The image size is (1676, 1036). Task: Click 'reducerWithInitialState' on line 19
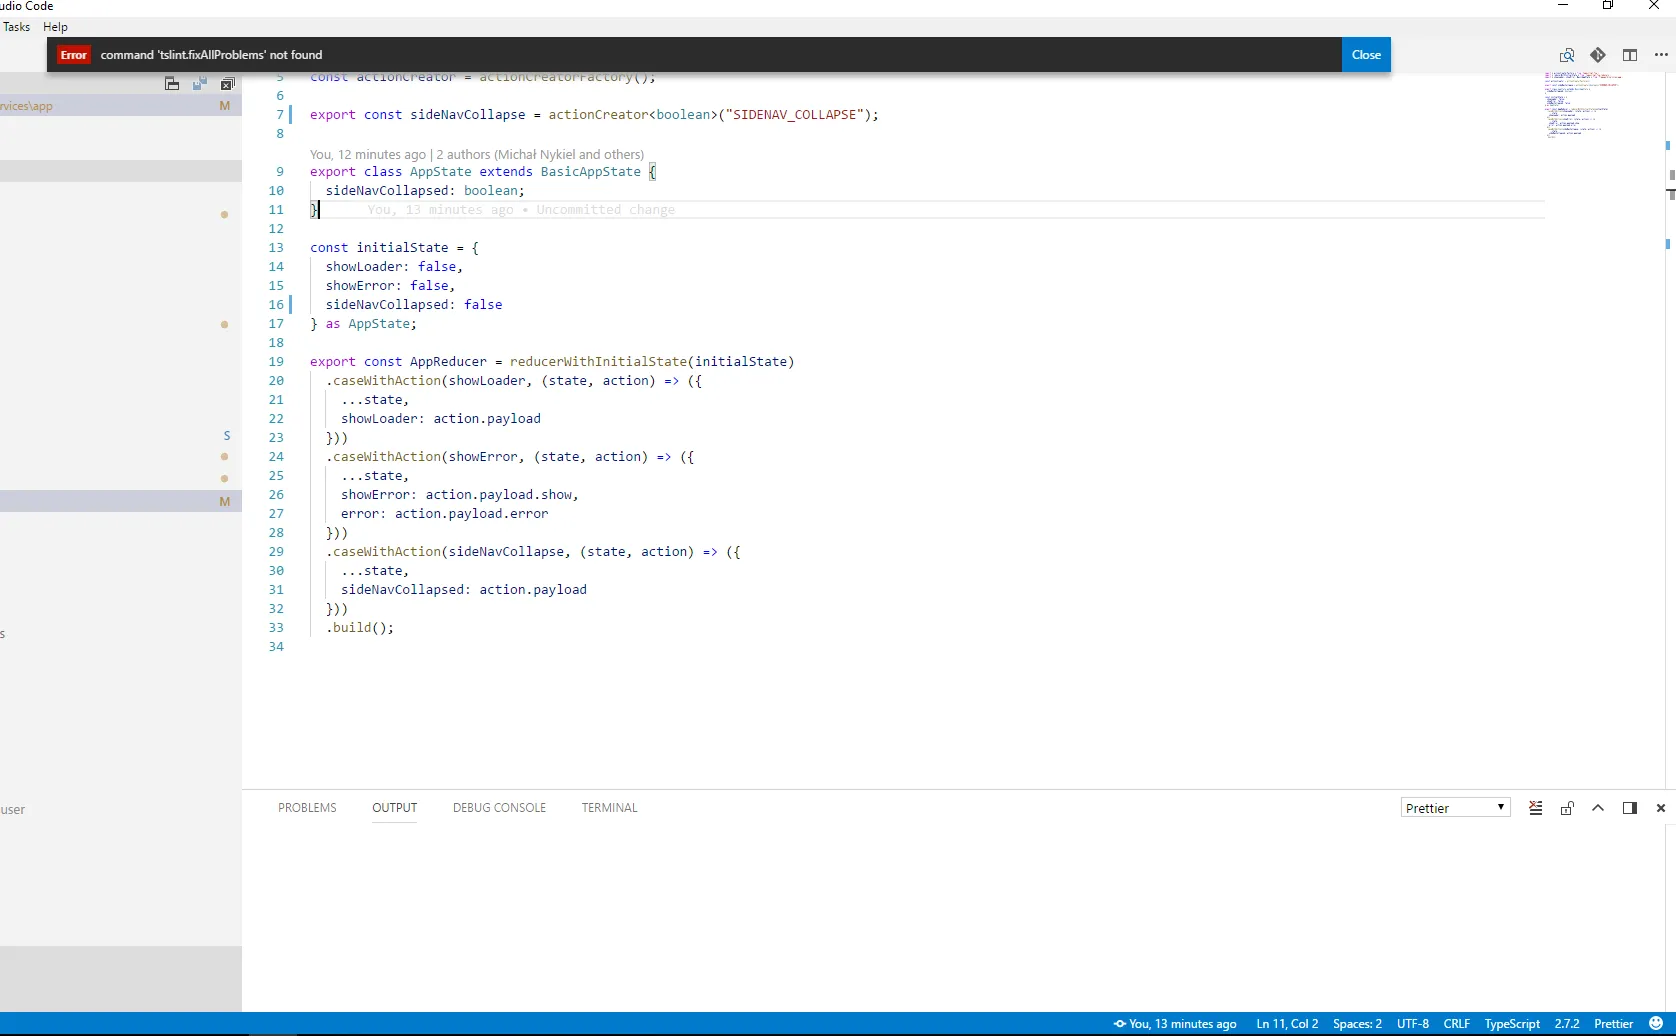coord(598,362)
